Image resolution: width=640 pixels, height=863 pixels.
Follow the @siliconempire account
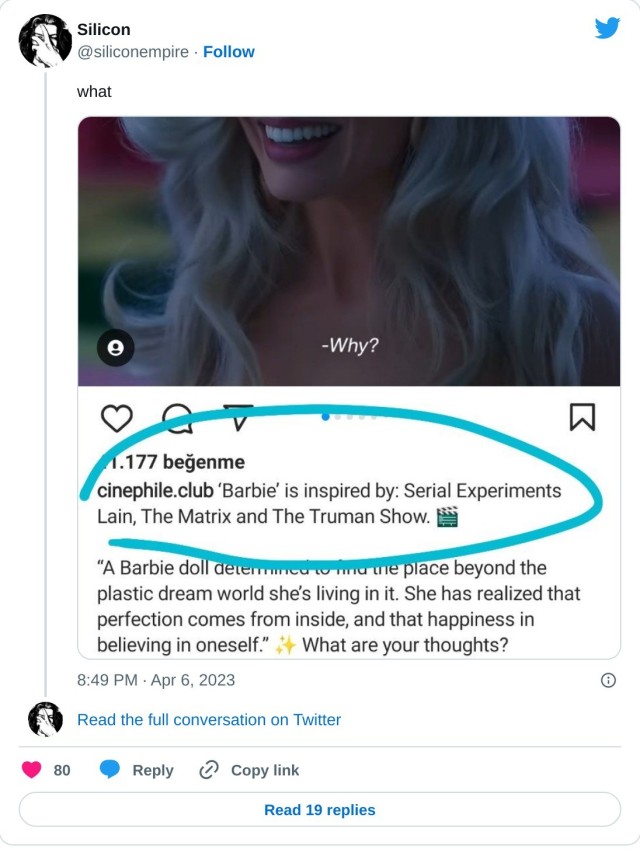point(229,52)
